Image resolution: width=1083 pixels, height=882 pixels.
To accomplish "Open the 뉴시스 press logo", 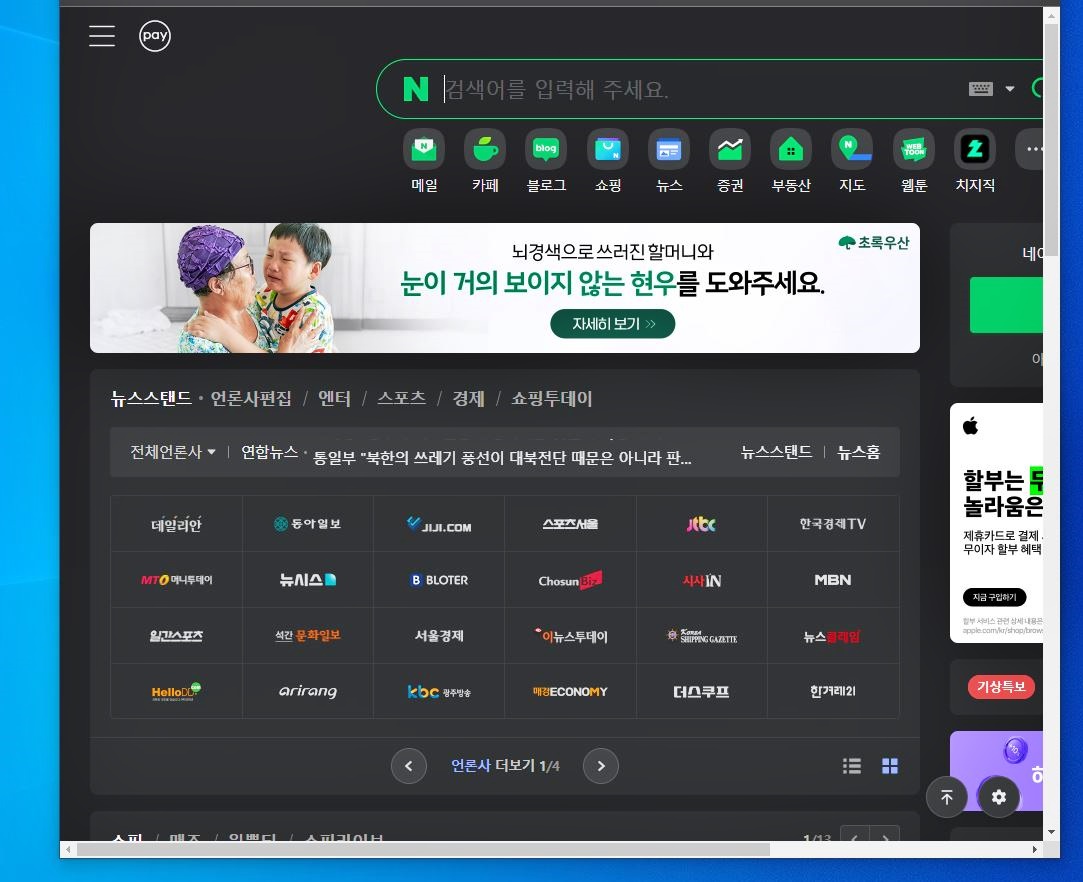I will [x=307, y=580].
